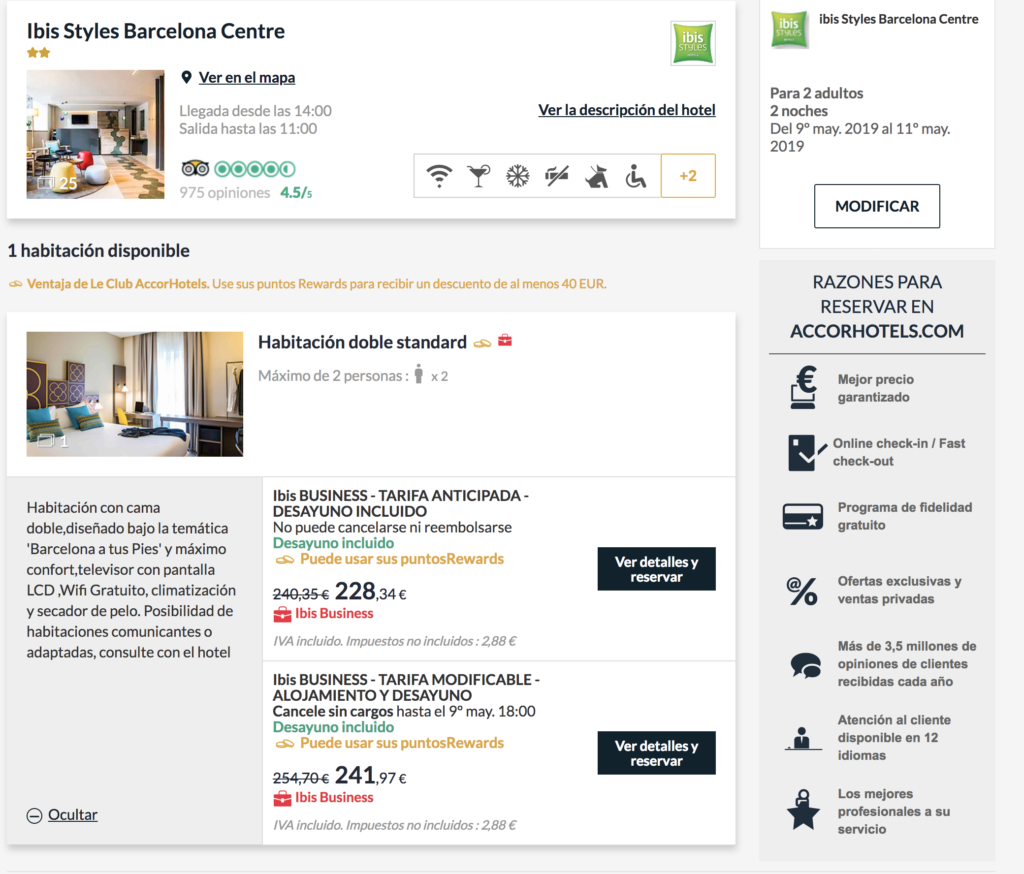1024x874 pixels.
Task: Click 'Programa de fidelidad gratuito' text
Action: (904, 516)
